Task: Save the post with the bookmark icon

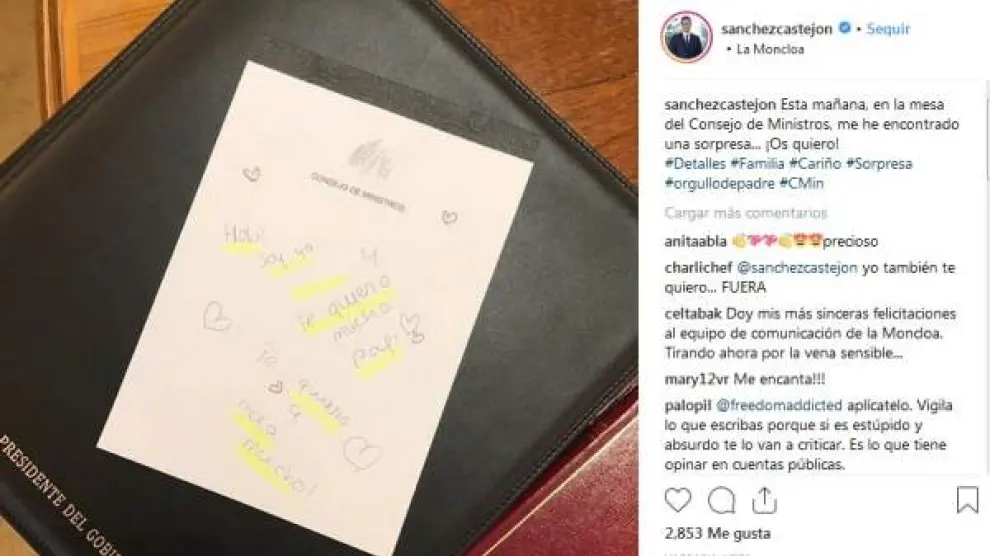Action: pyautogui.click(x=967, y=500)
